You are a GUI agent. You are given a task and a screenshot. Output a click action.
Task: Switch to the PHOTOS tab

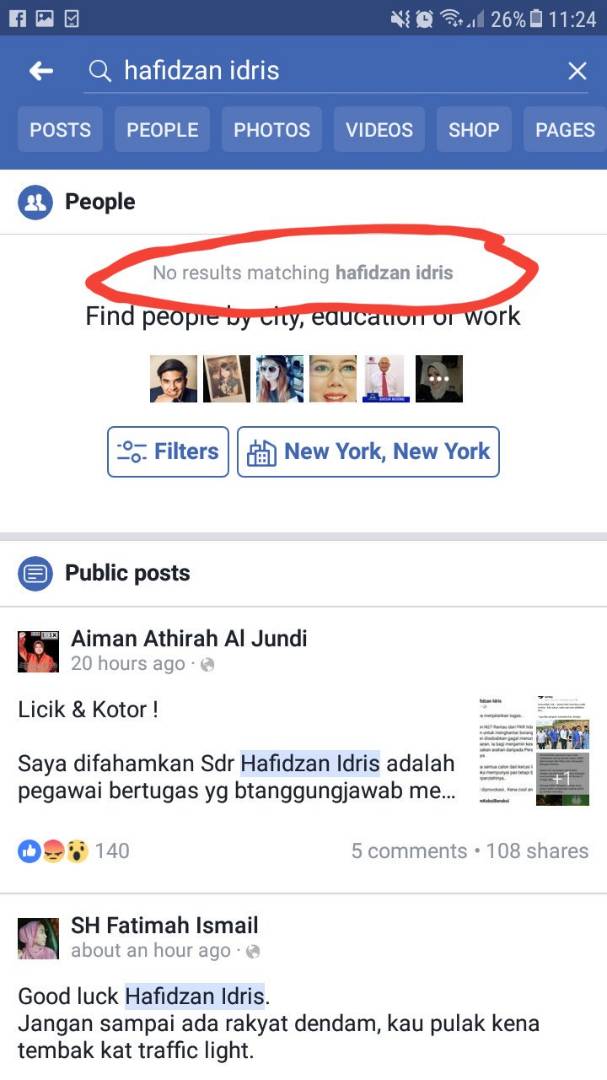(x=271, y=129)
